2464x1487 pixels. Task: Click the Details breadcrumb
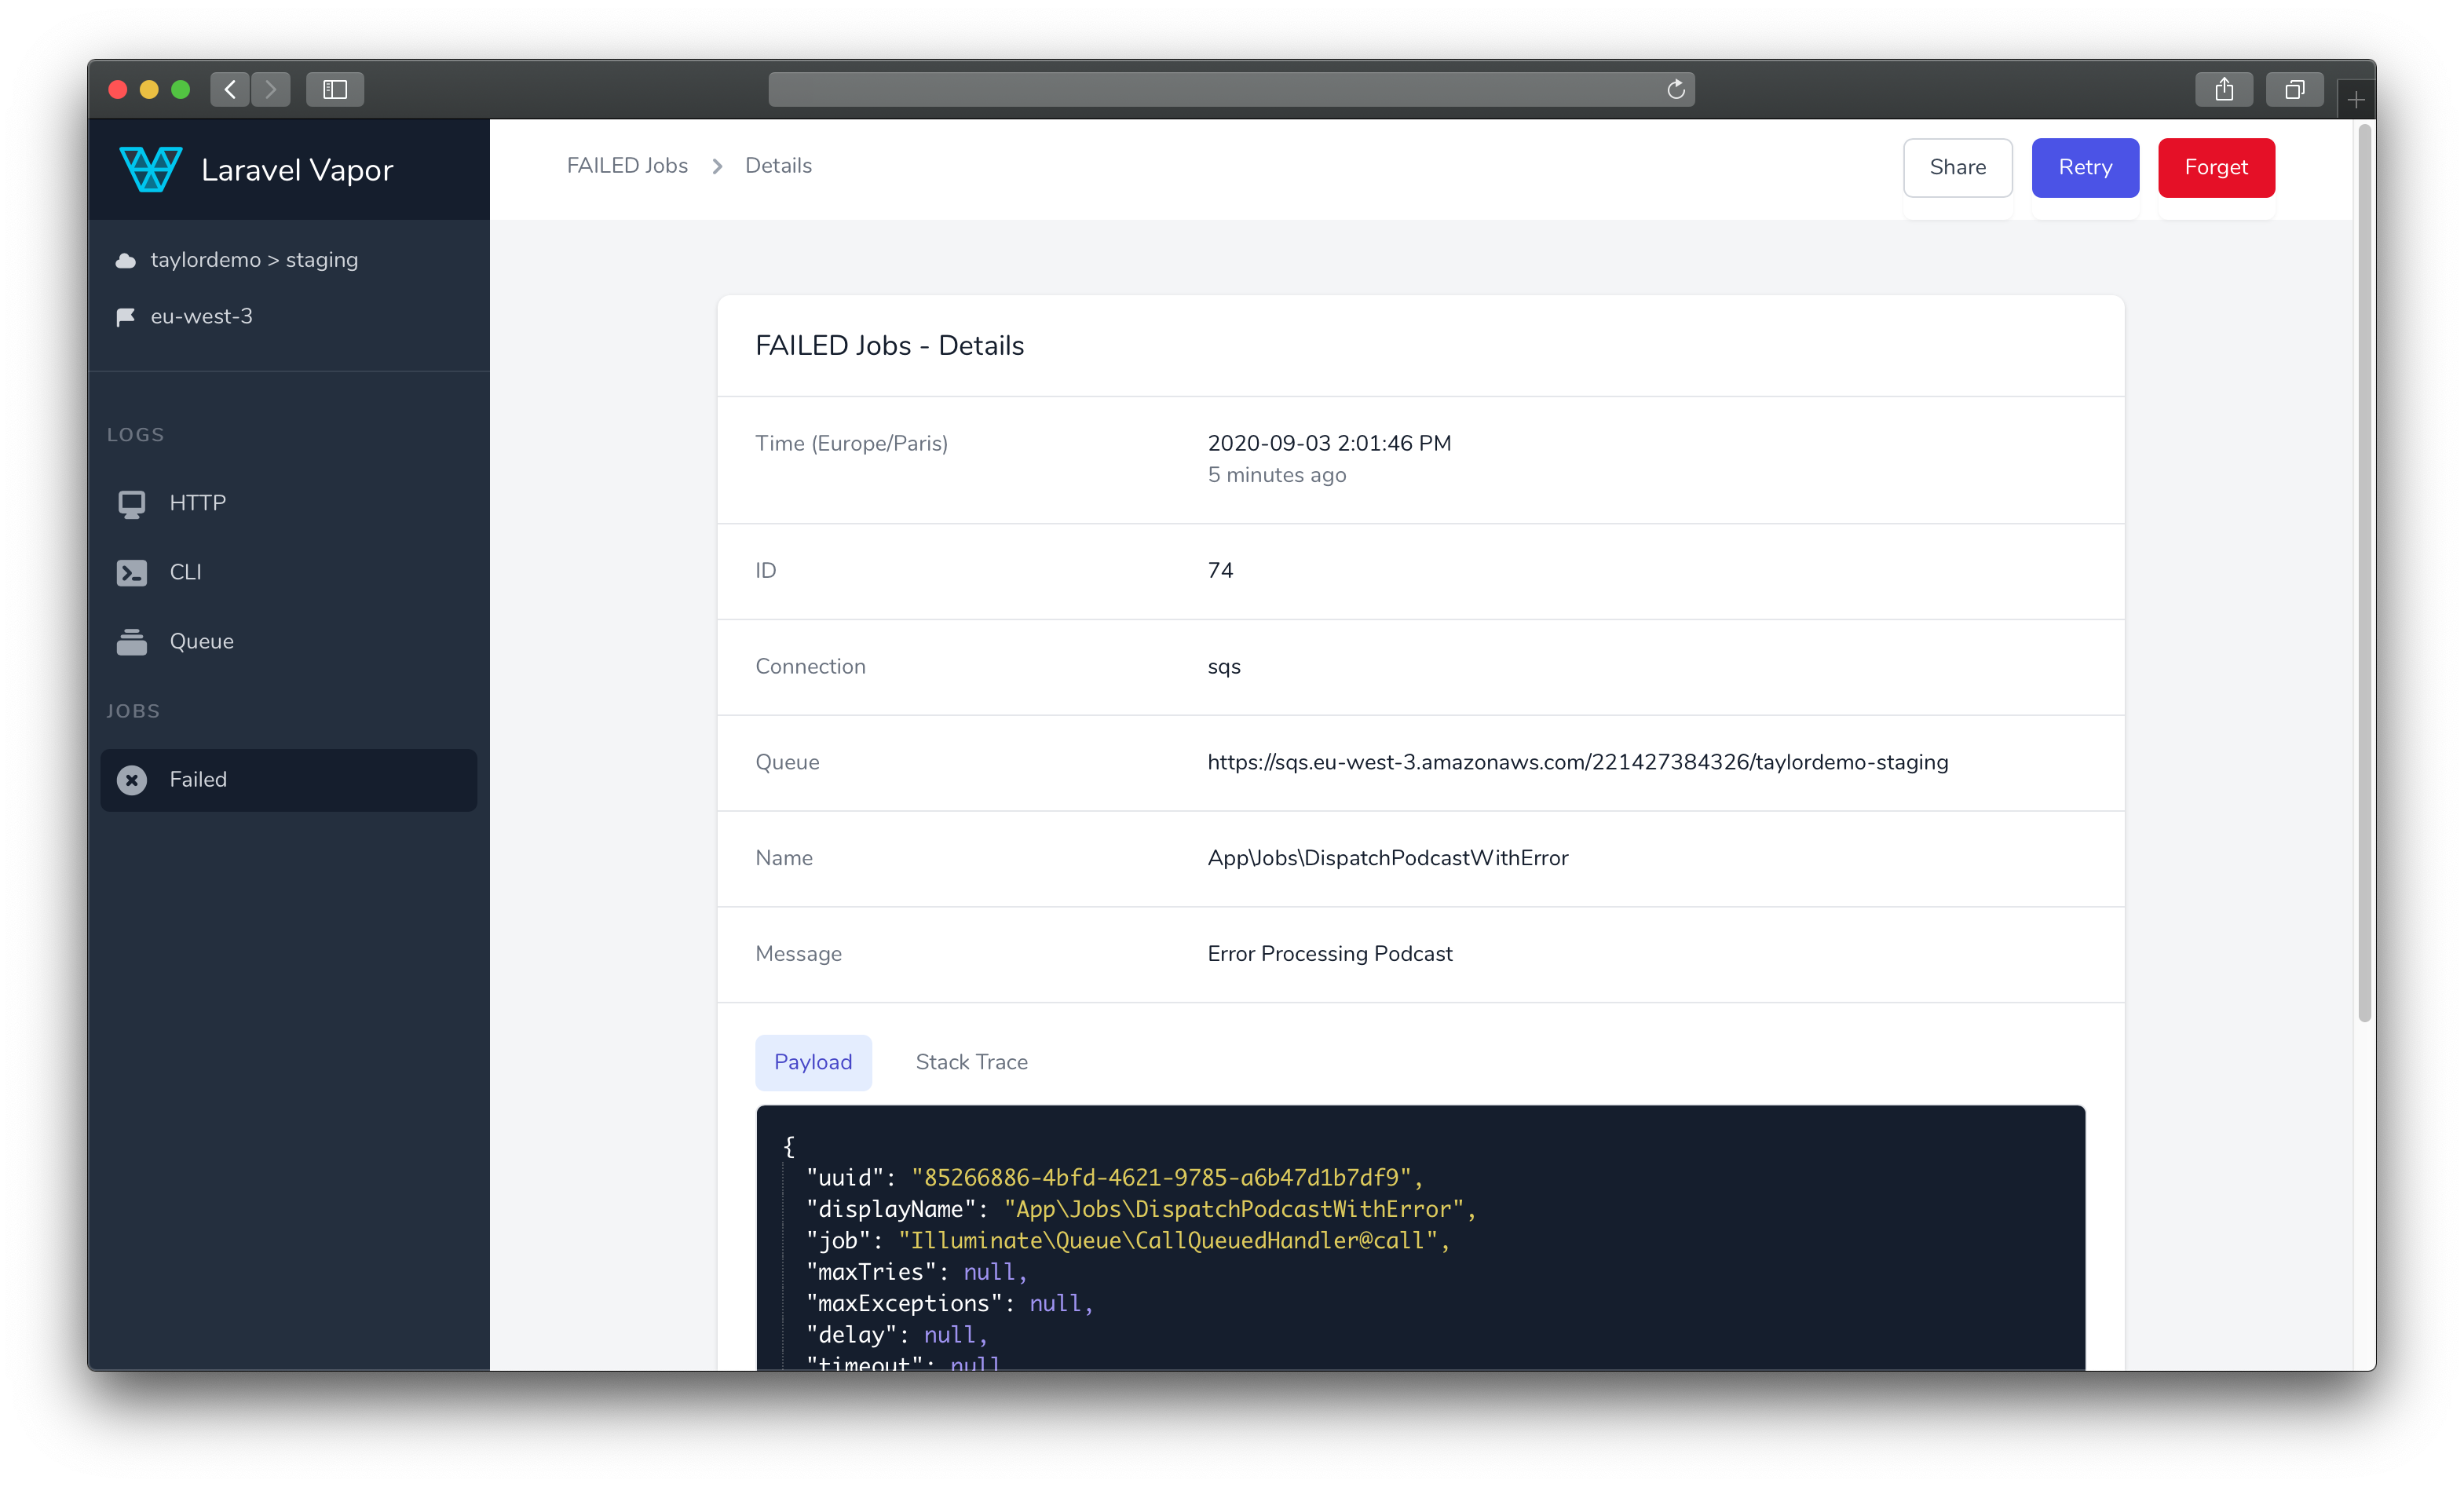point(778,166)
